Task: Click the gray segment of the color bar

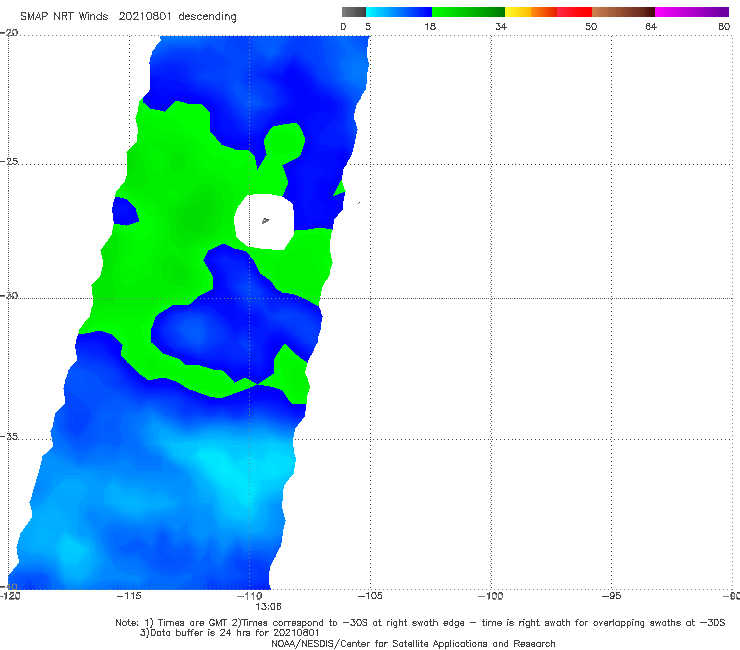Action: click(x=353, y=12)
